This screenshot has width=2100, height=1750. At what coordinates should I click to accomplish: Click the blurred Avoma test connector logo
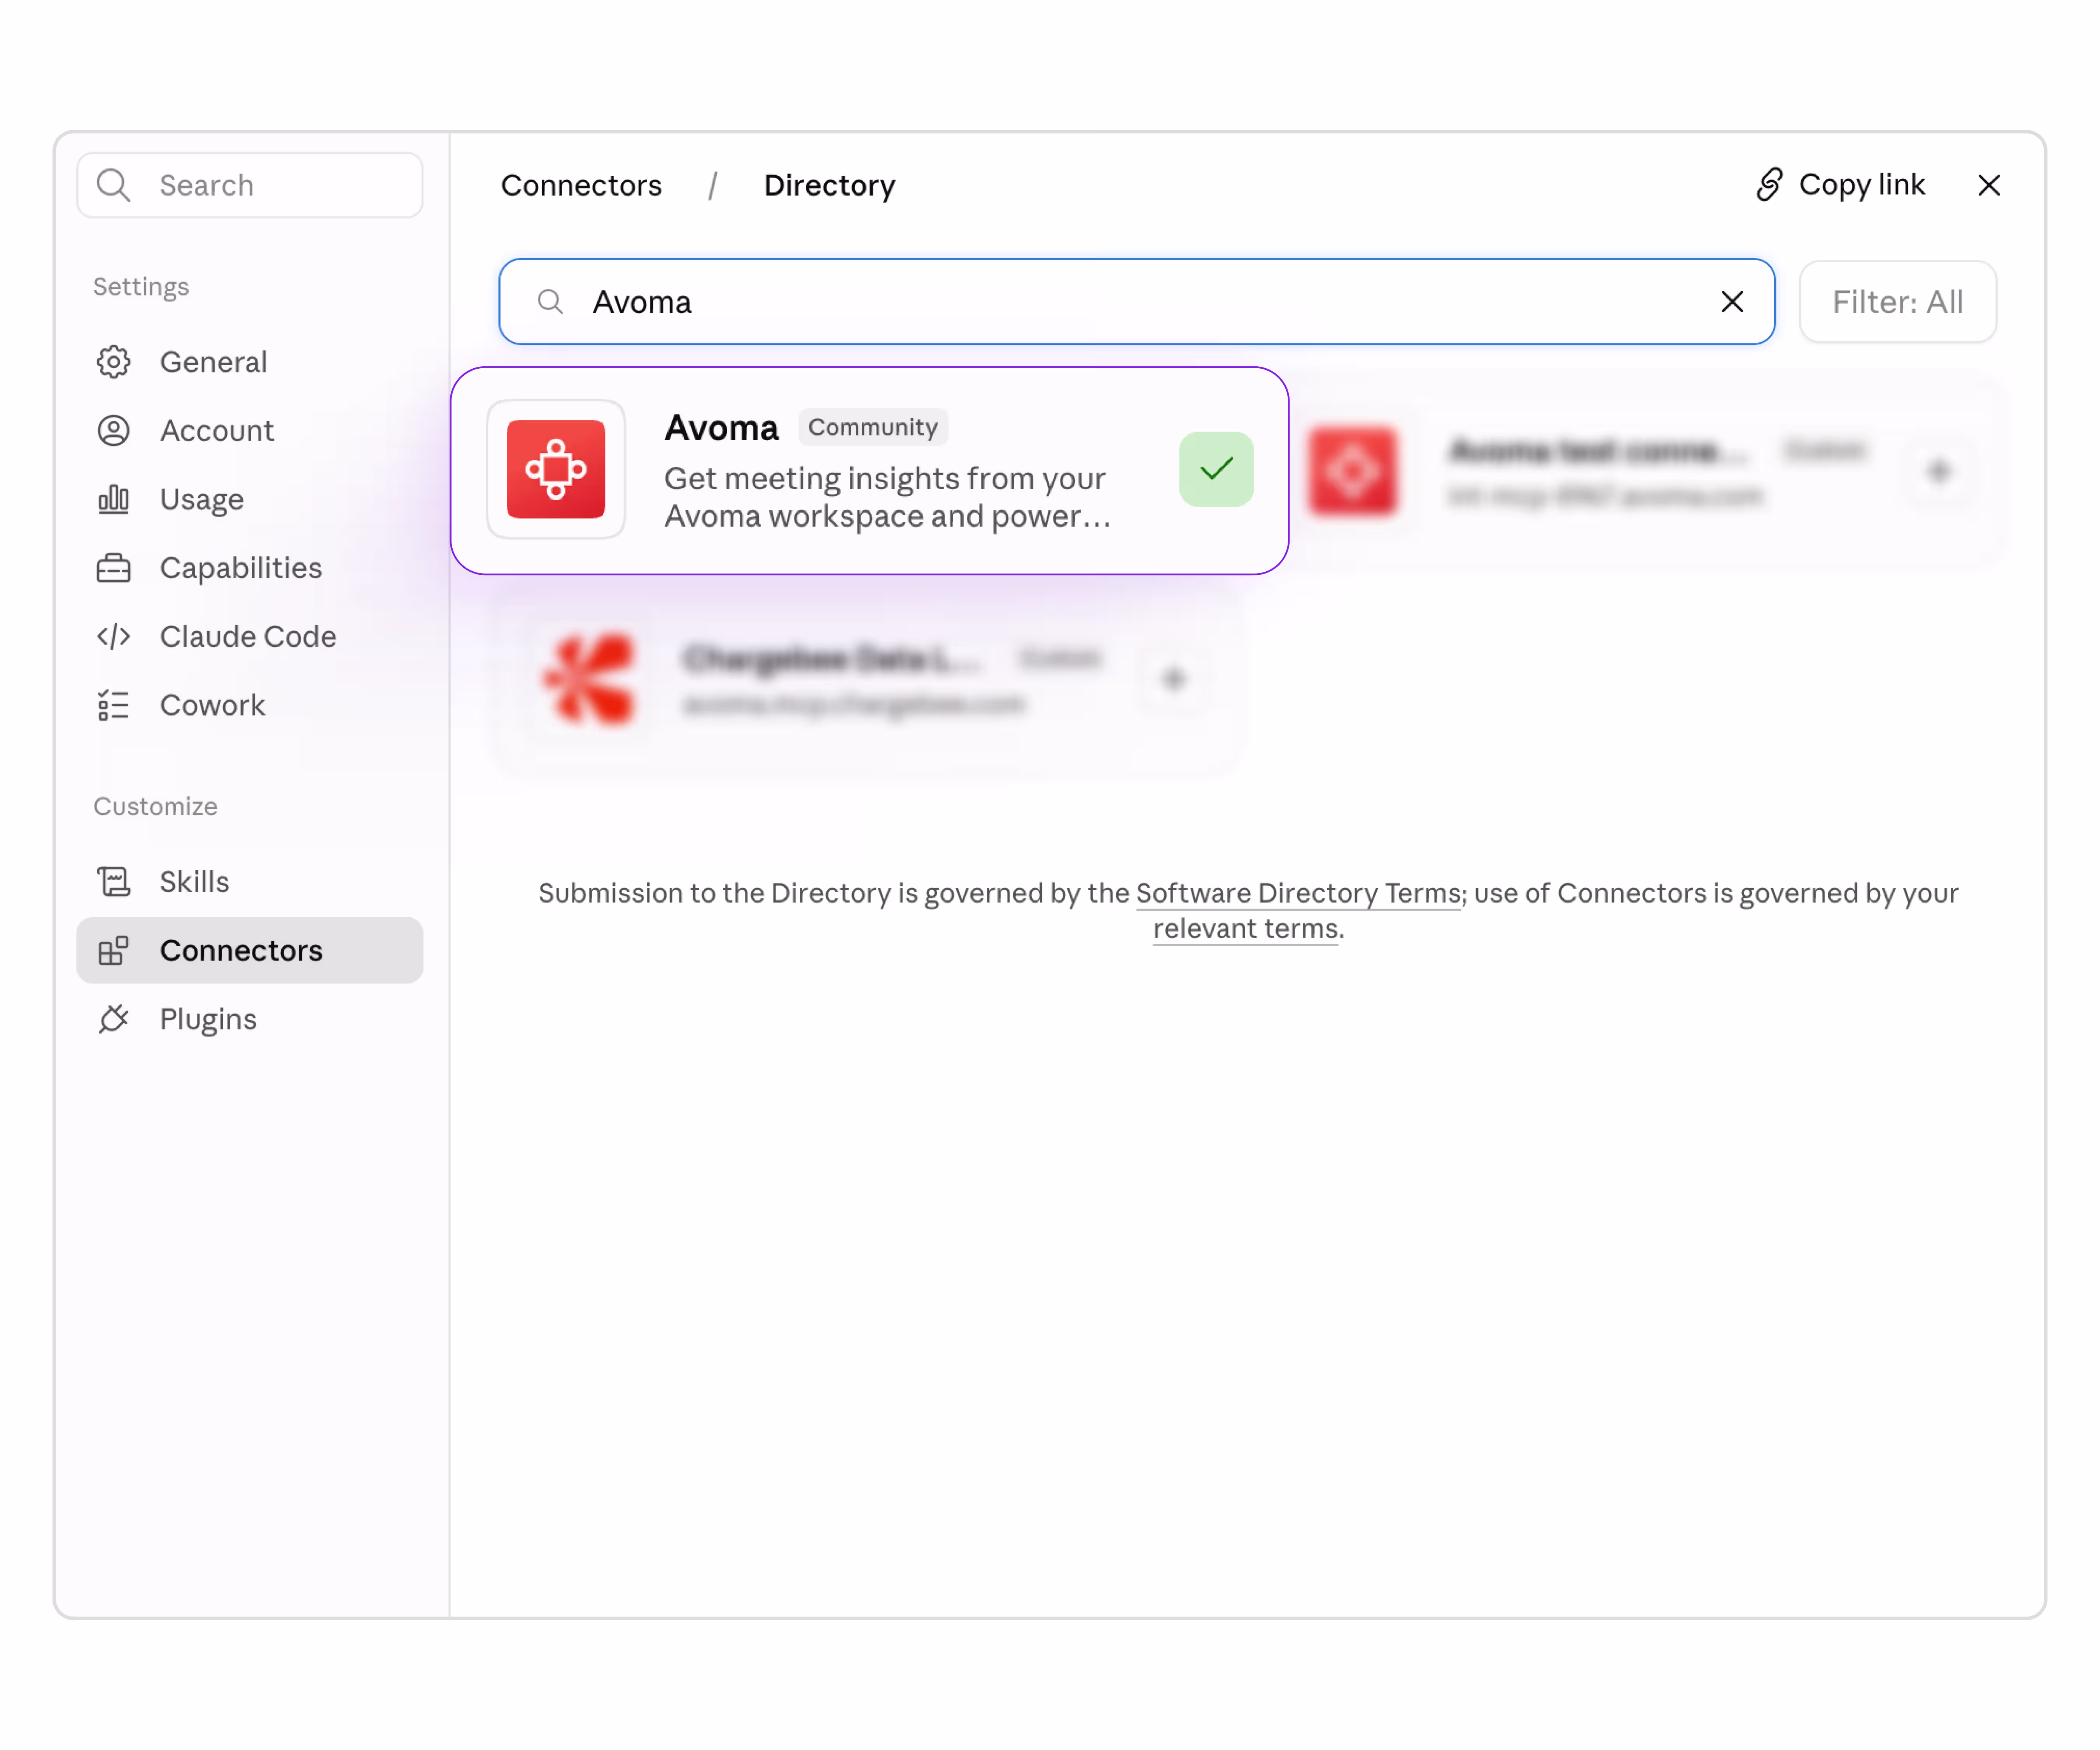(1352, 471)
